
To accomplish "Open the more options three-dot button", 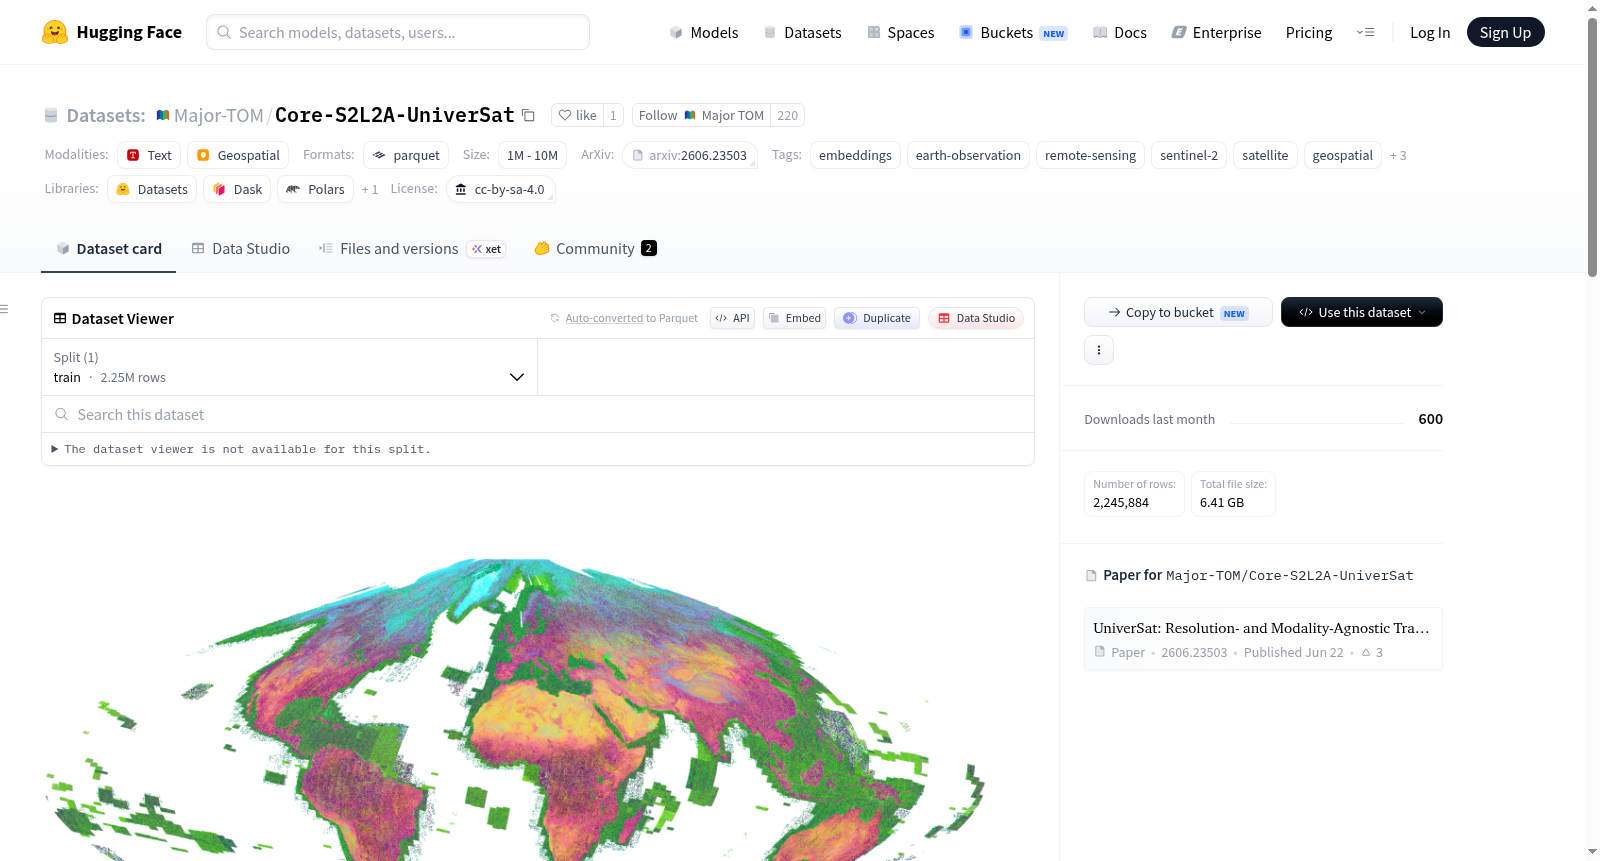I will pos(1099,350).
